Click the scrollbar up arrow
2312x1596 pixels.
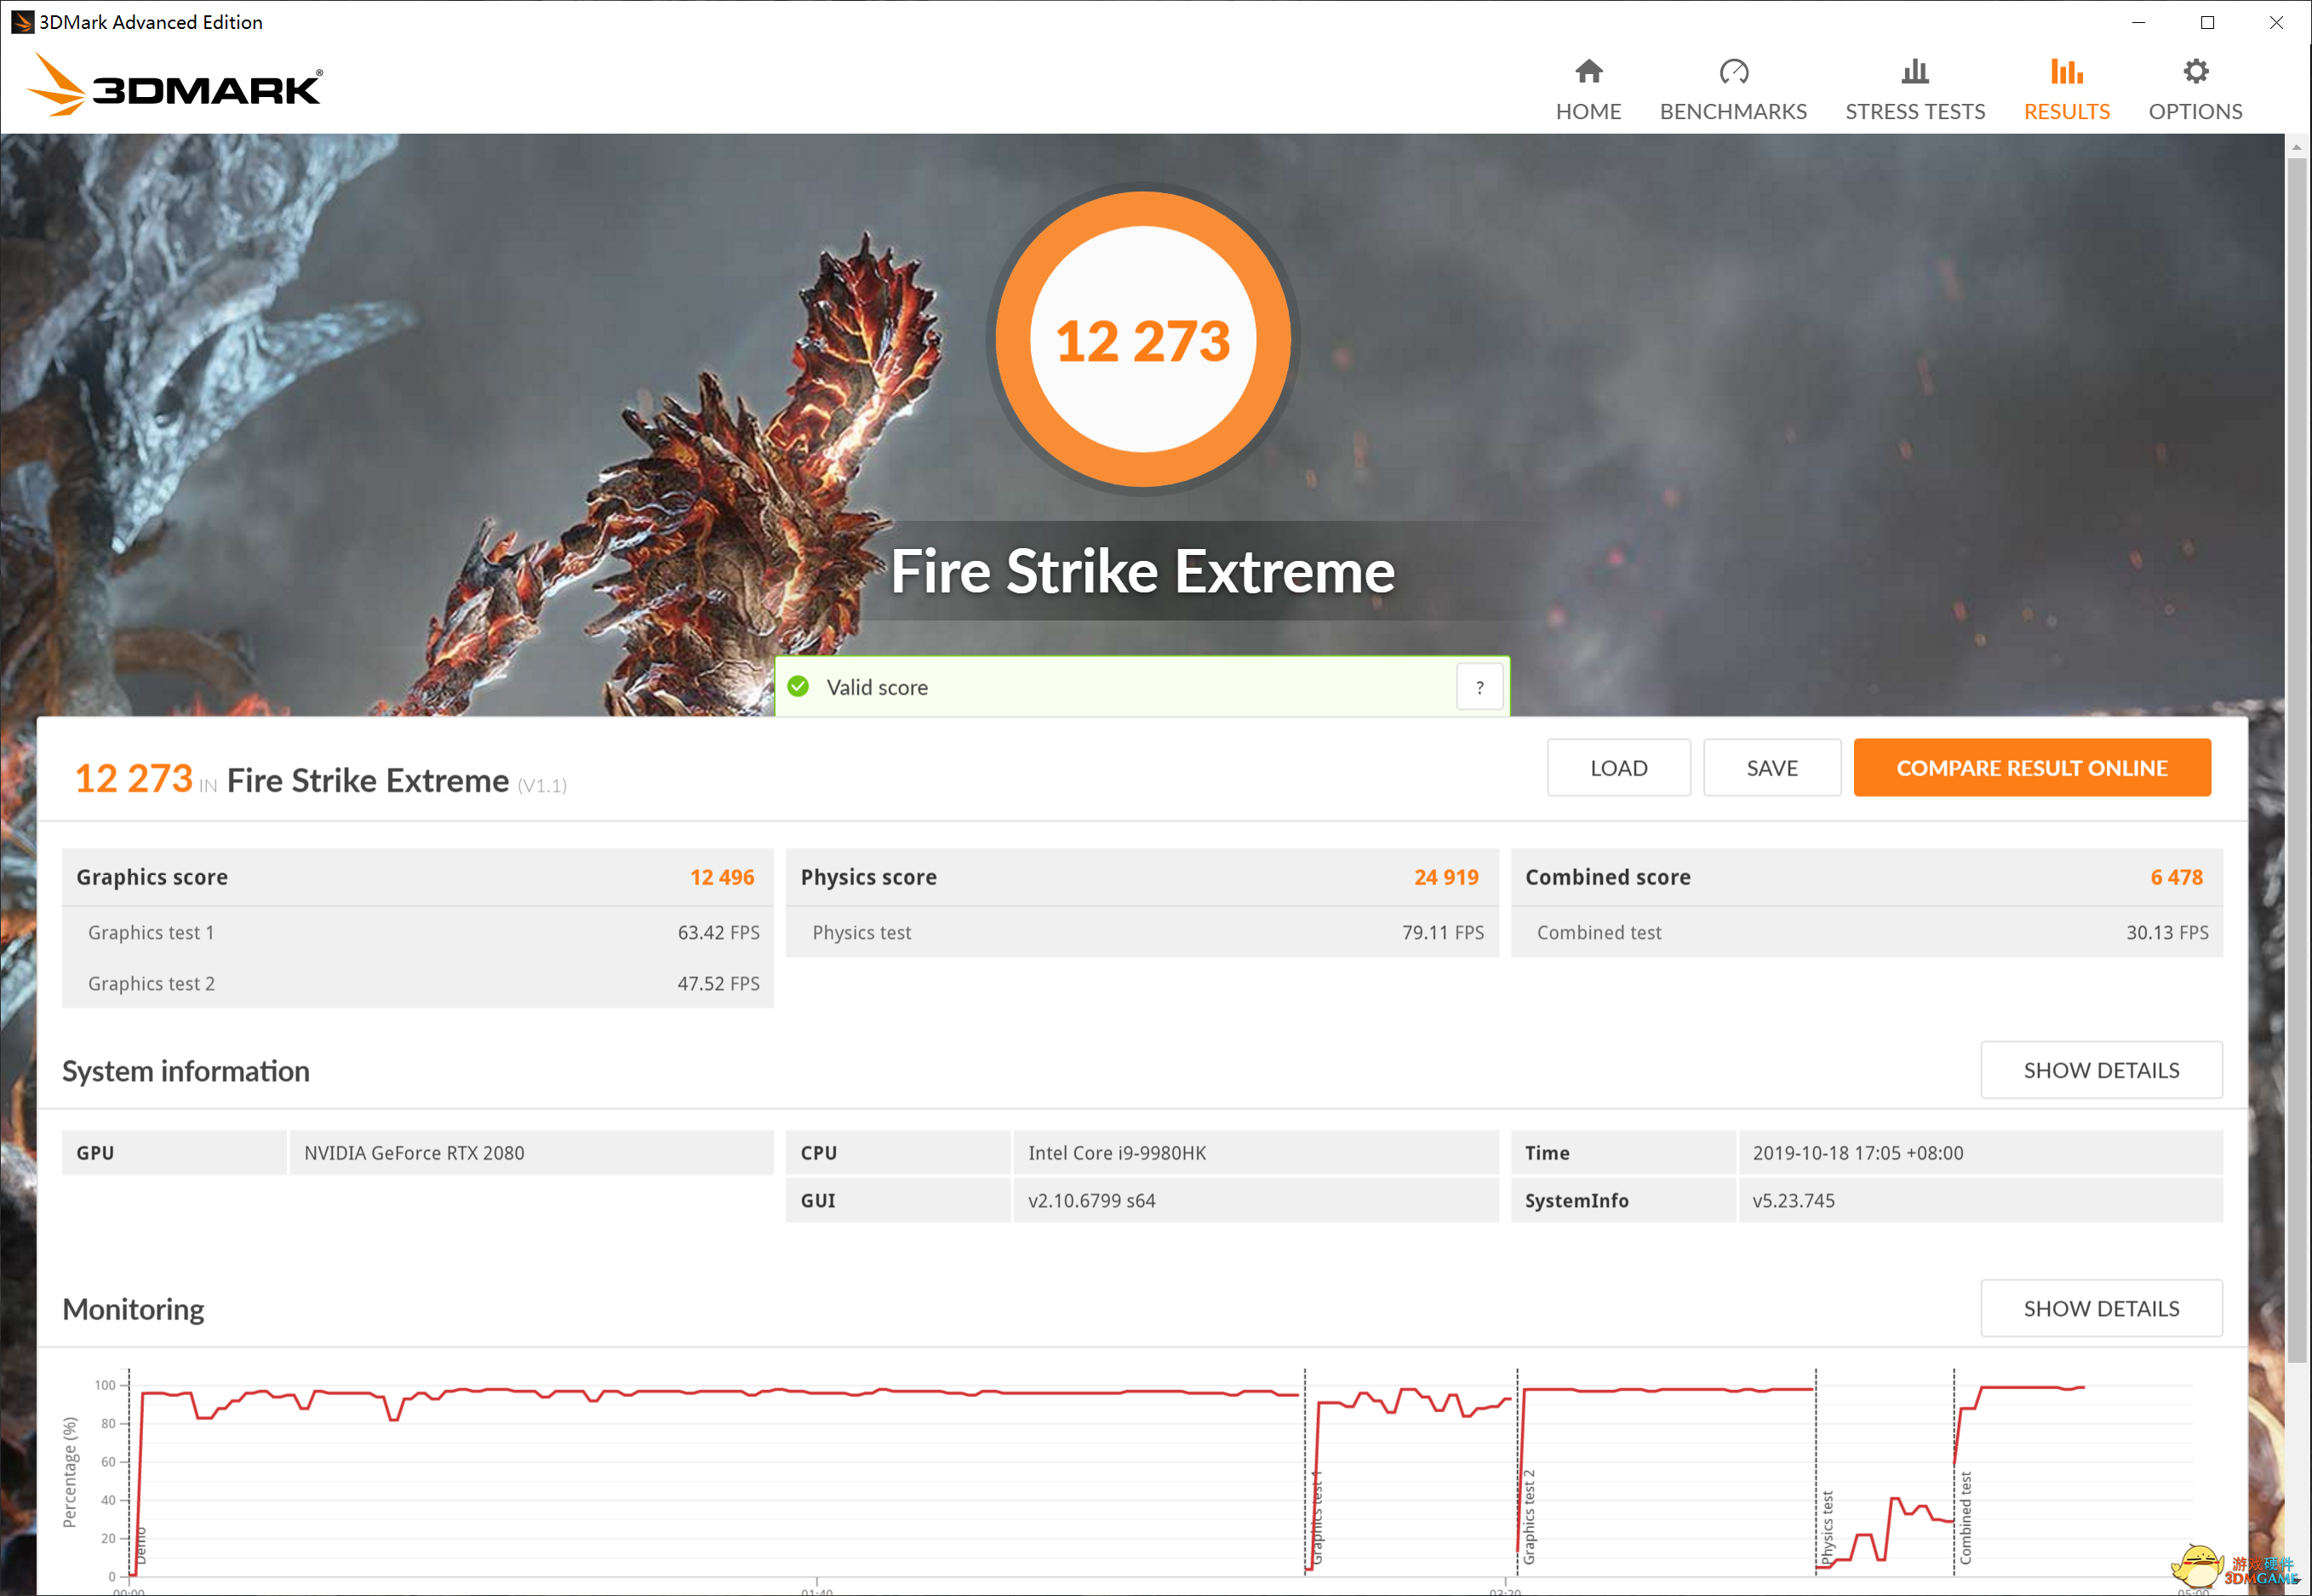2296,147
